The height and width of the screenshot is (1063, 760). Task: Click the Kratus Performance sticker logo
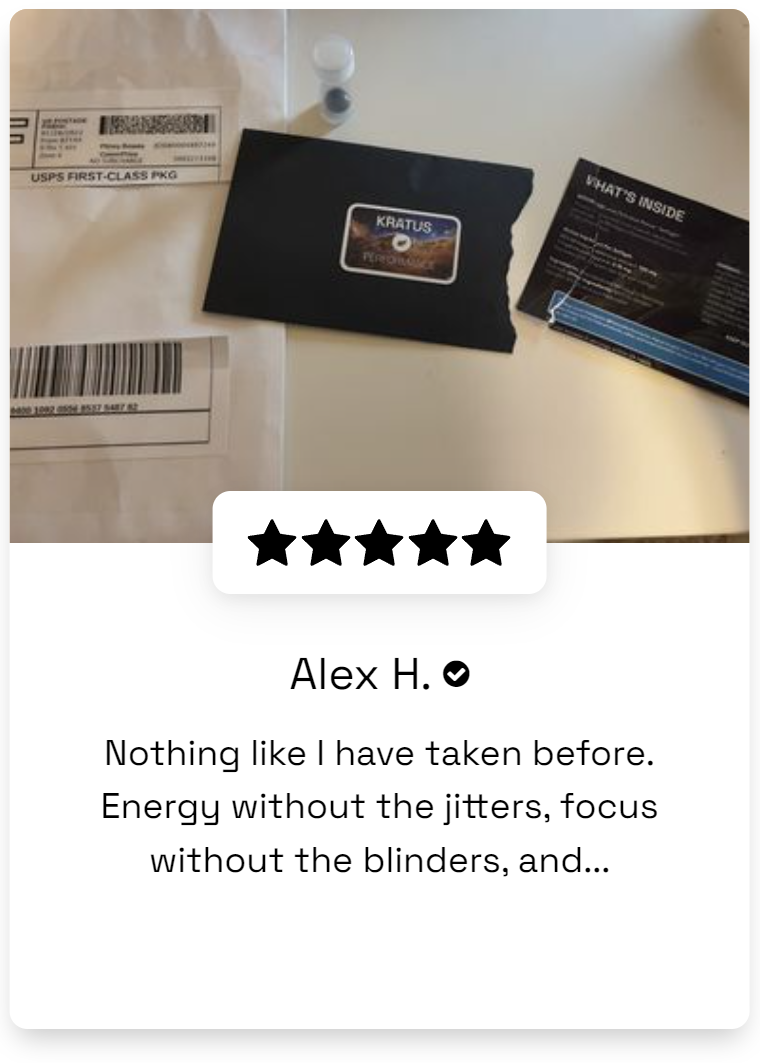[x=401, y=243]
